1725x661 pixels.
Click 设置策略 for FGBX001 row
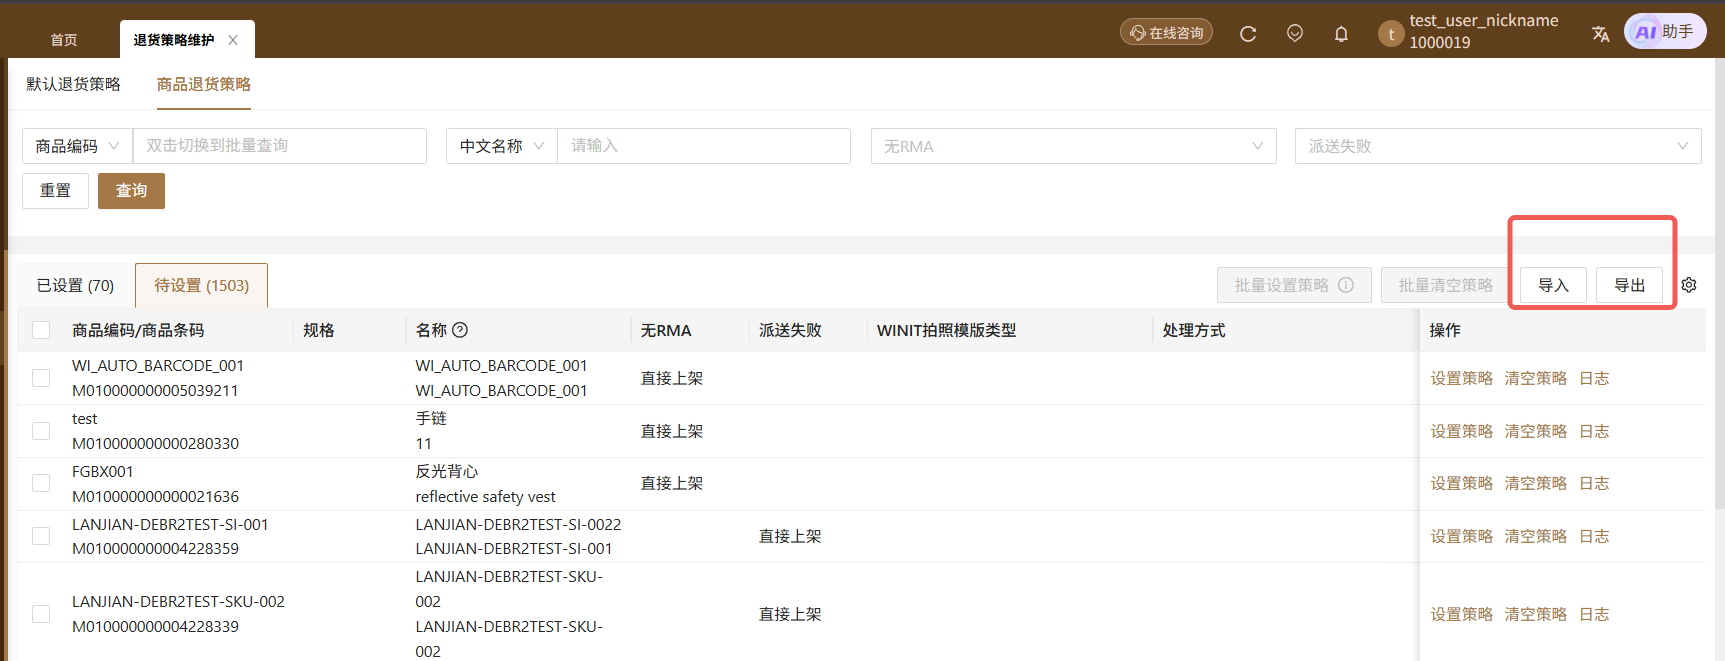point(1462,483)
